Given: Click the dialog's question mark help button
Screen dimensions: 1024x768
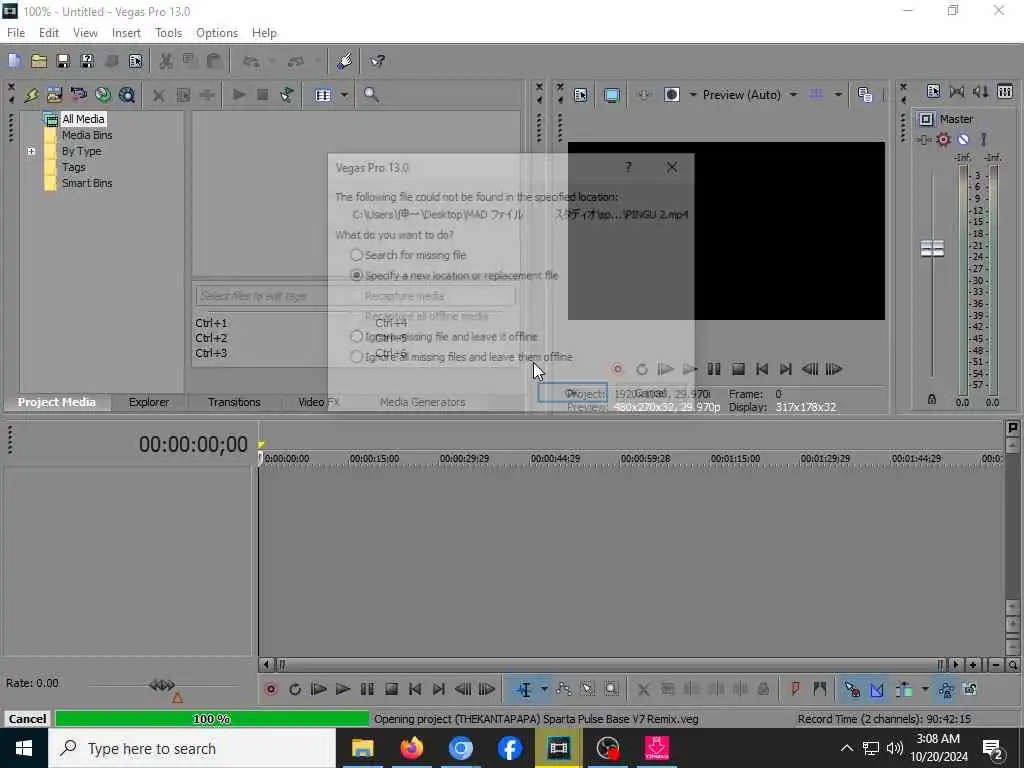Looking at the screenshot, I should tap(628, 167).
